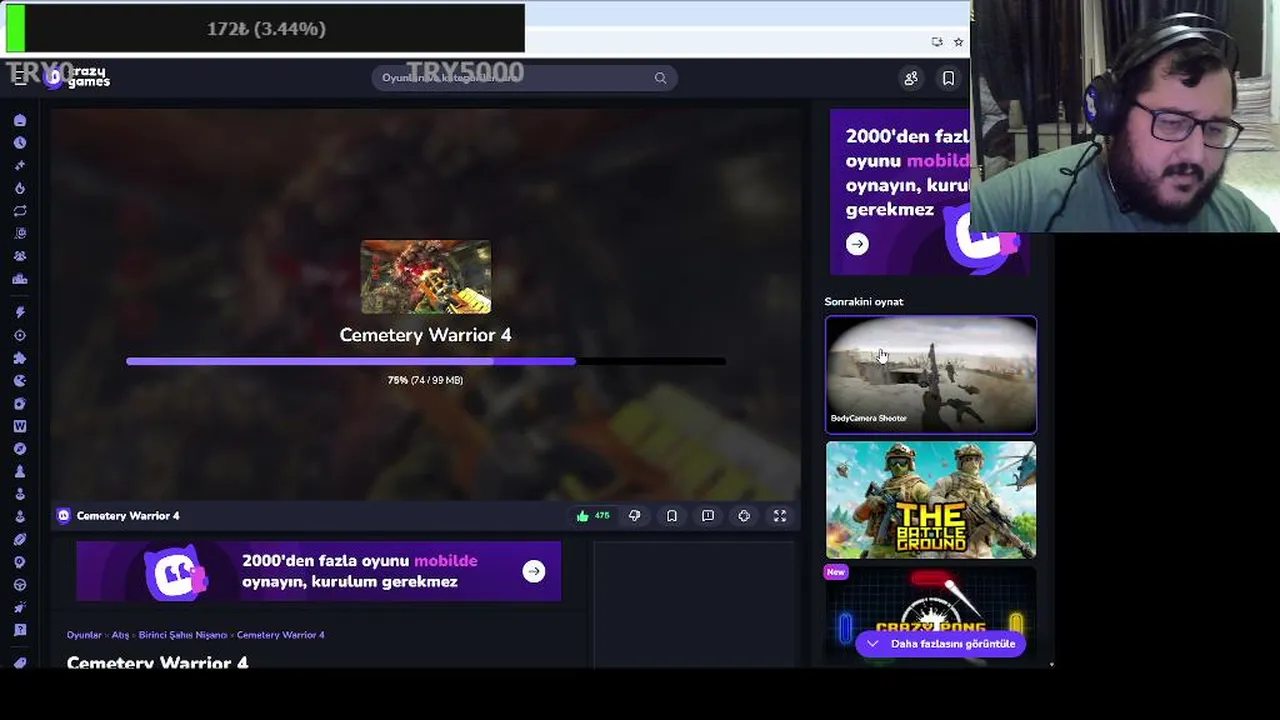Screen dimensions: 1280x720
Task: Click the '75% (74 / 99 MB)' loading text
Action: click(425, 380)
